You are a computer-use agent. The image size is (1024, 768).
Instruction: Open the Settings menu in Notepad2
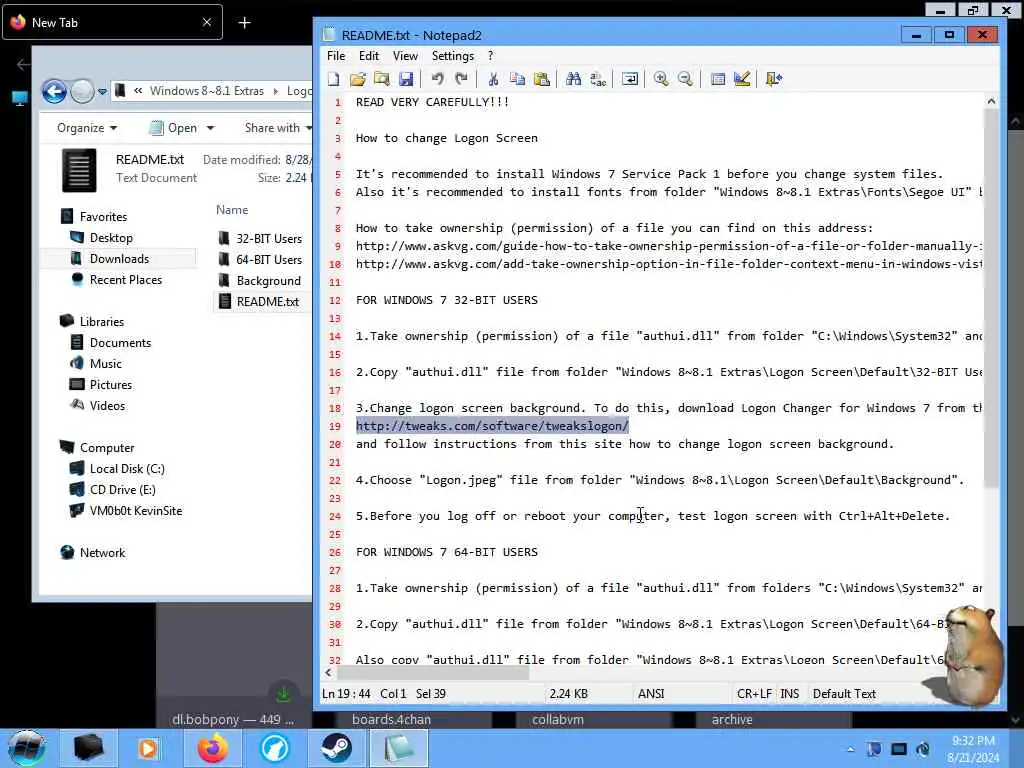coord(453,56)
